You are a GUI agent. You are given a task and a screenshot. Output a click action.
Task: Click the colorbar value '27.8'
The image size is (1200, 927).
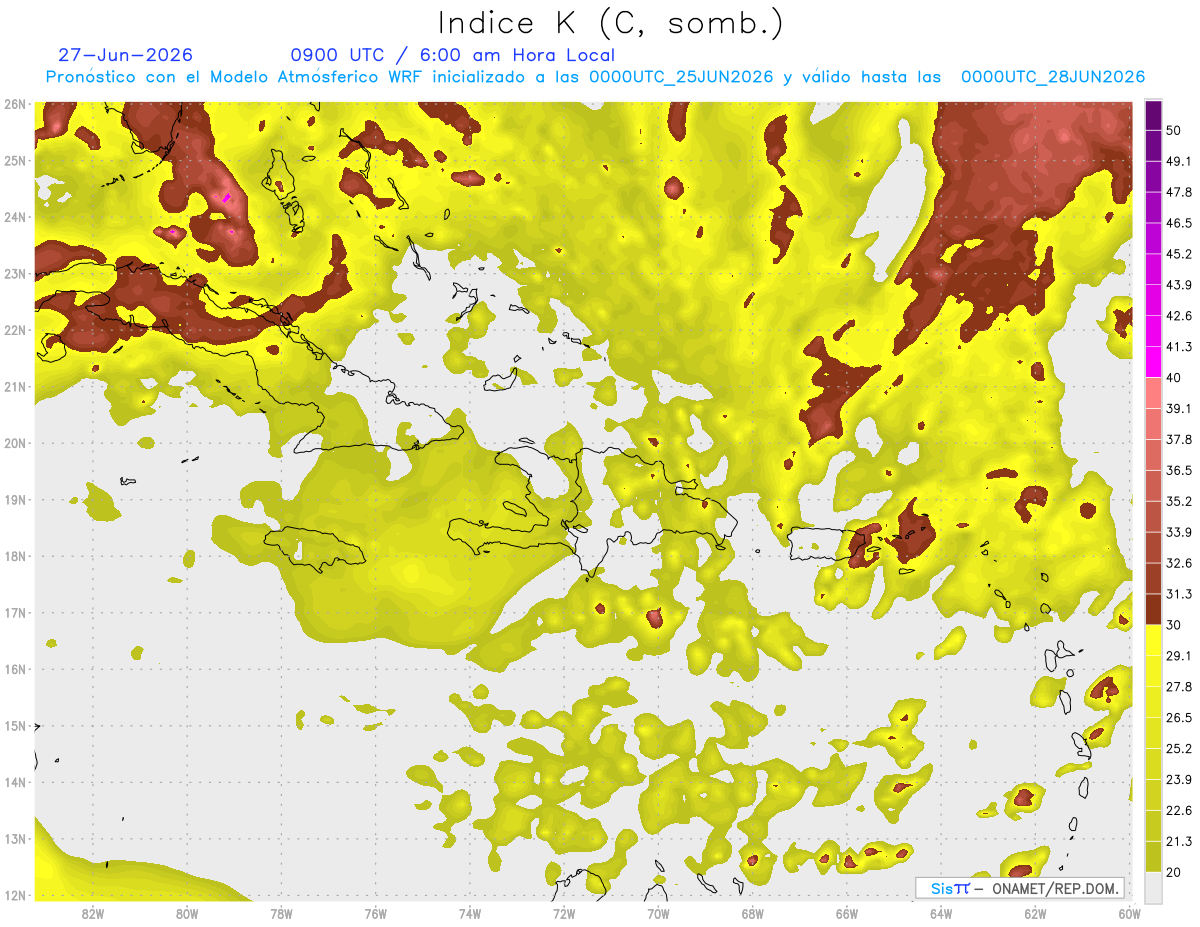(x=1178, y=687)
